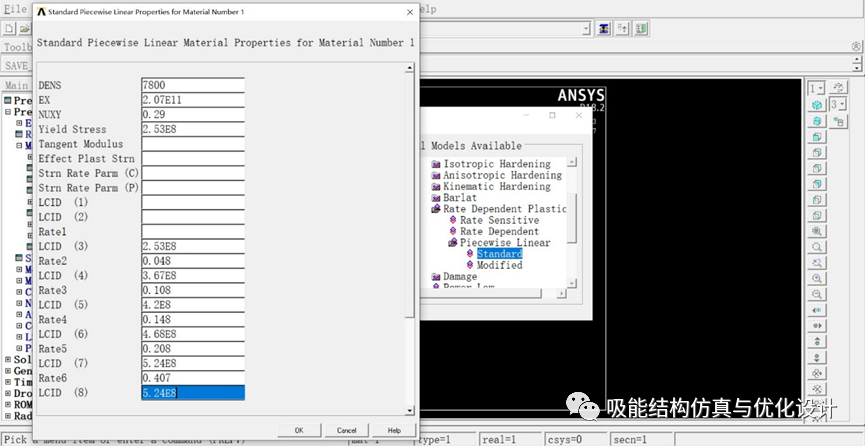Expand the Sol item in Main Menu
The width and height of the screenshot is (865, 446).
click(8, 360)
